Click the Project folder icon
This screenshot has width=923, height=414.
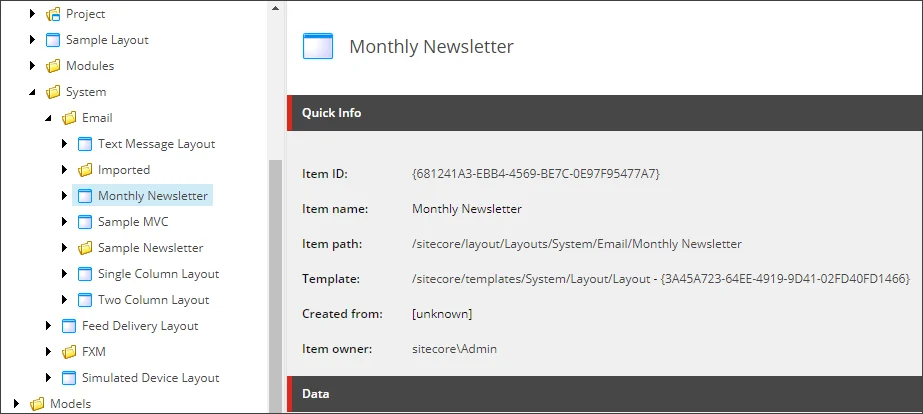pyautogui.click(x=53, y=14)
